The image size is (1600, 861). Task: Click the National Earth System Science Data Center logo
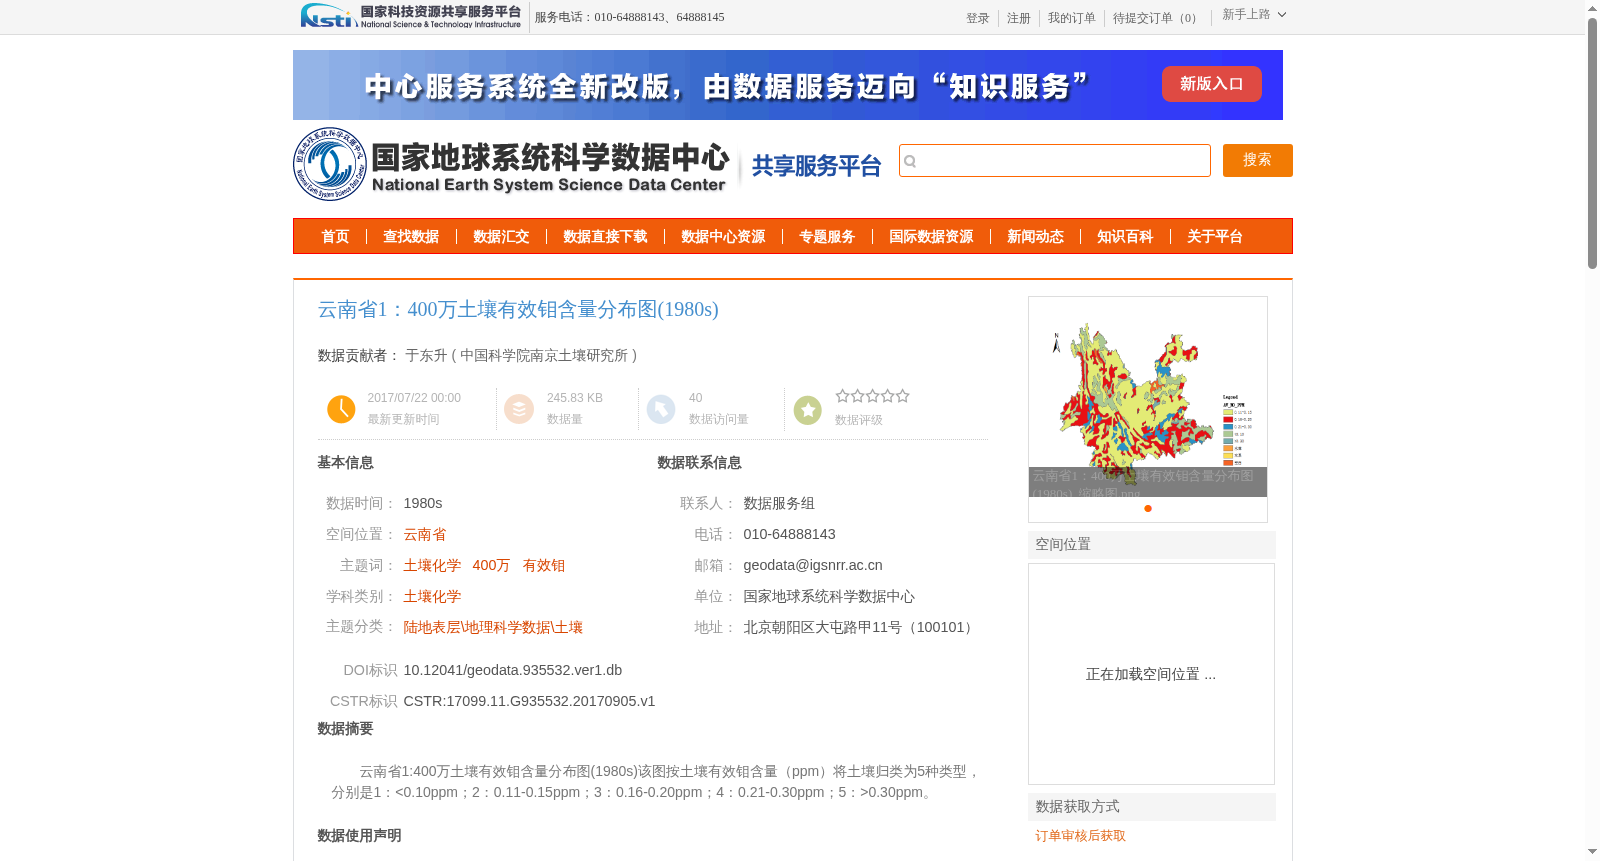(x=512, y=164)
